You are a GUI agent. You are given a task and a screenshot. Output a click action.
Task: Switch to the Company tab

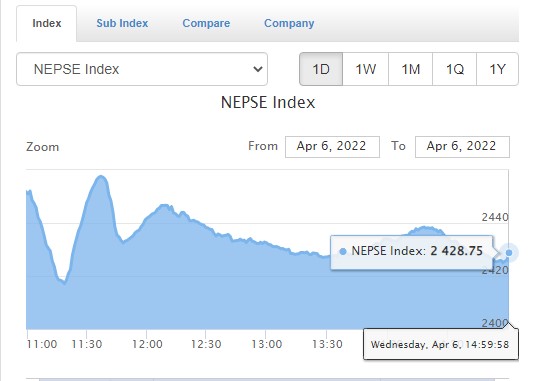coord(289,23)
